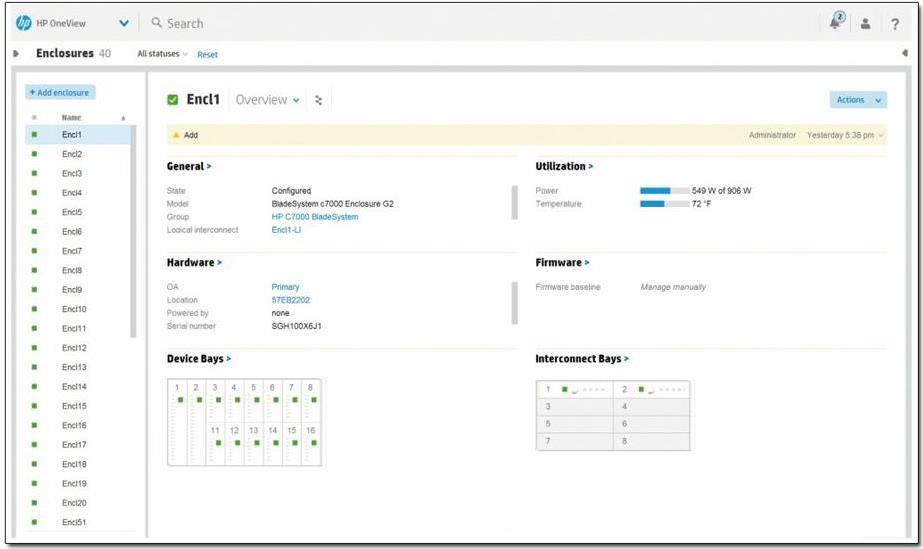Click the warning icon in Add banner
Viewport: 923px width, 549px height.
click(177, 135)
